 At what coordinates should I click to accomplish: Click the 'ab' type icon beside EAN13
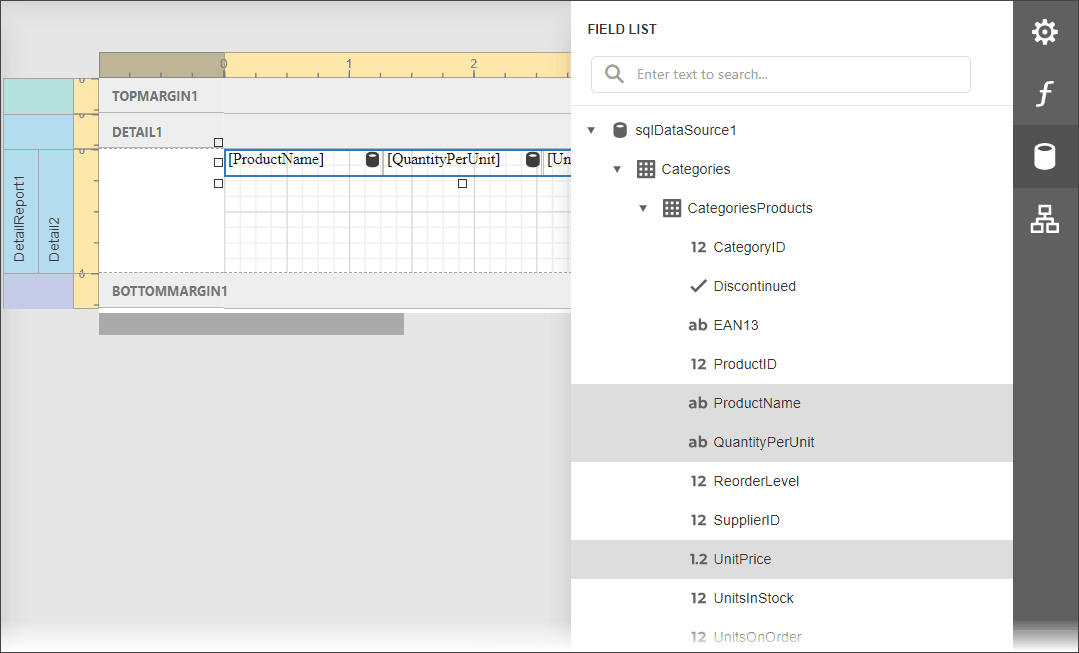click(697, 324)
